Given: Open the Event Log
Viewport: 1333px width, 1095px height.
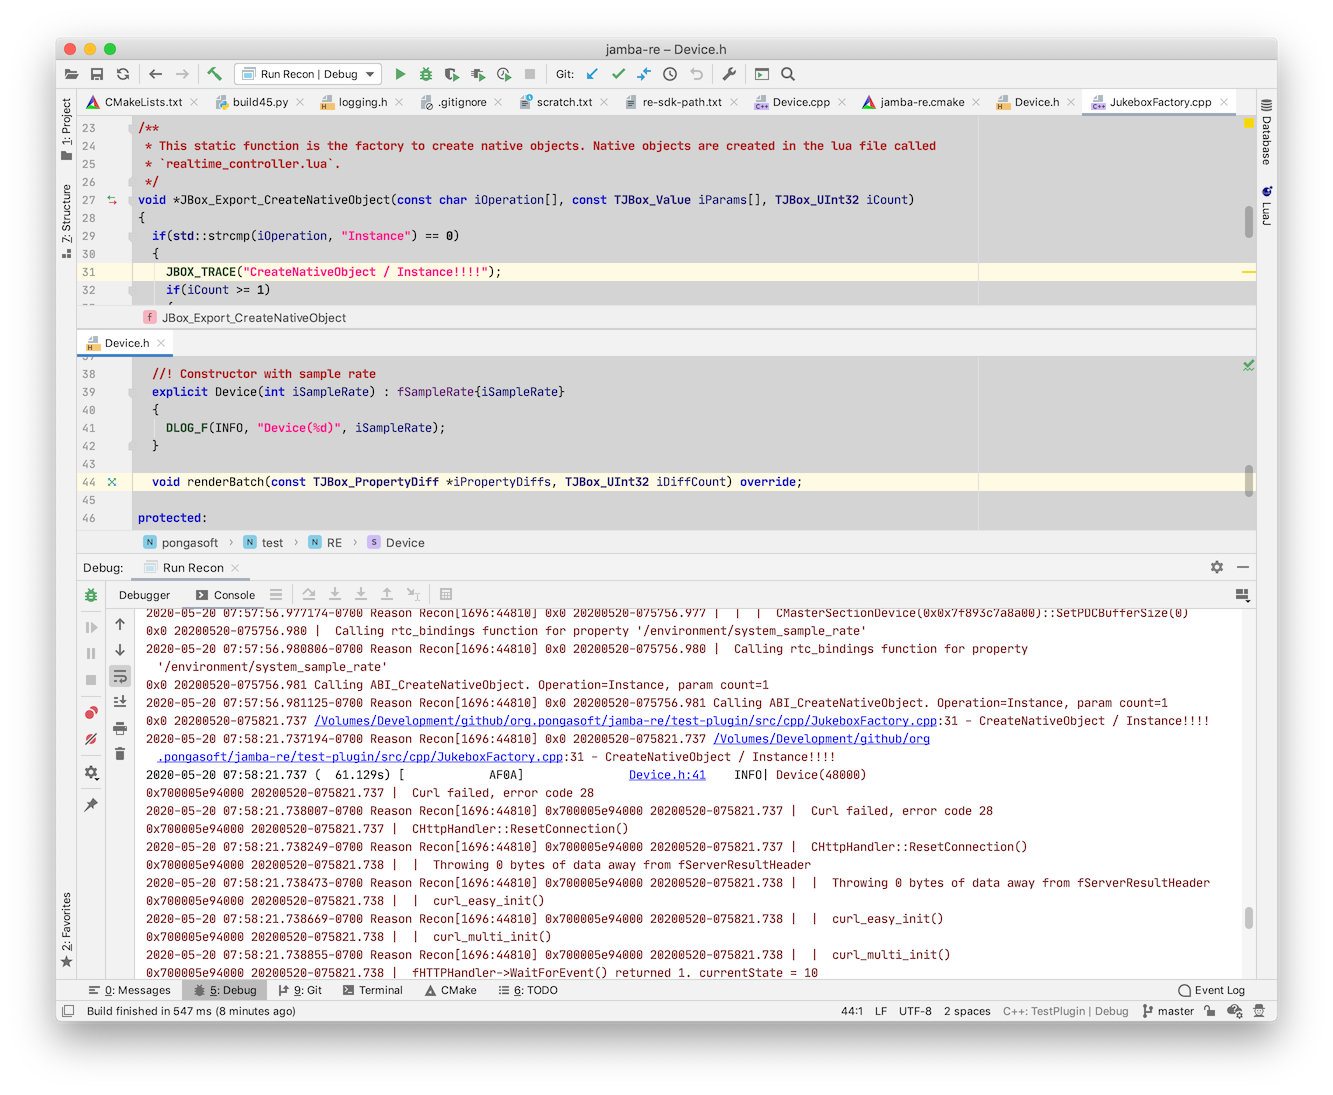Looking at the screenshot, I should point(1211,990).
